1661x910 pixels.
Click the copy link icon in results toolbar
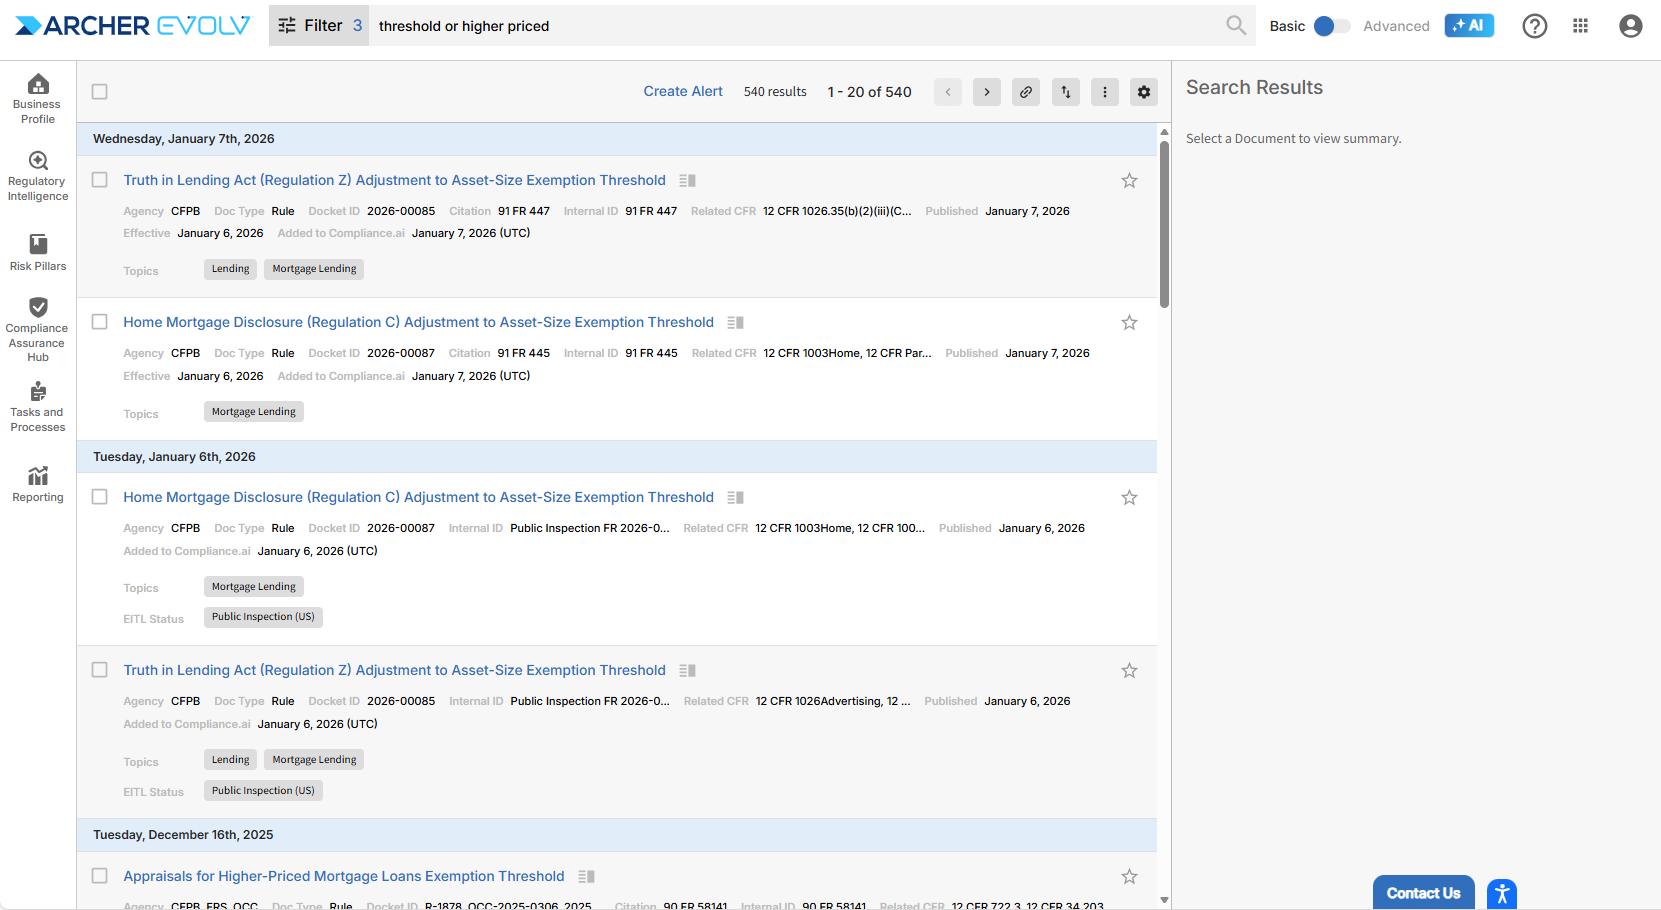coord(1026,92)
